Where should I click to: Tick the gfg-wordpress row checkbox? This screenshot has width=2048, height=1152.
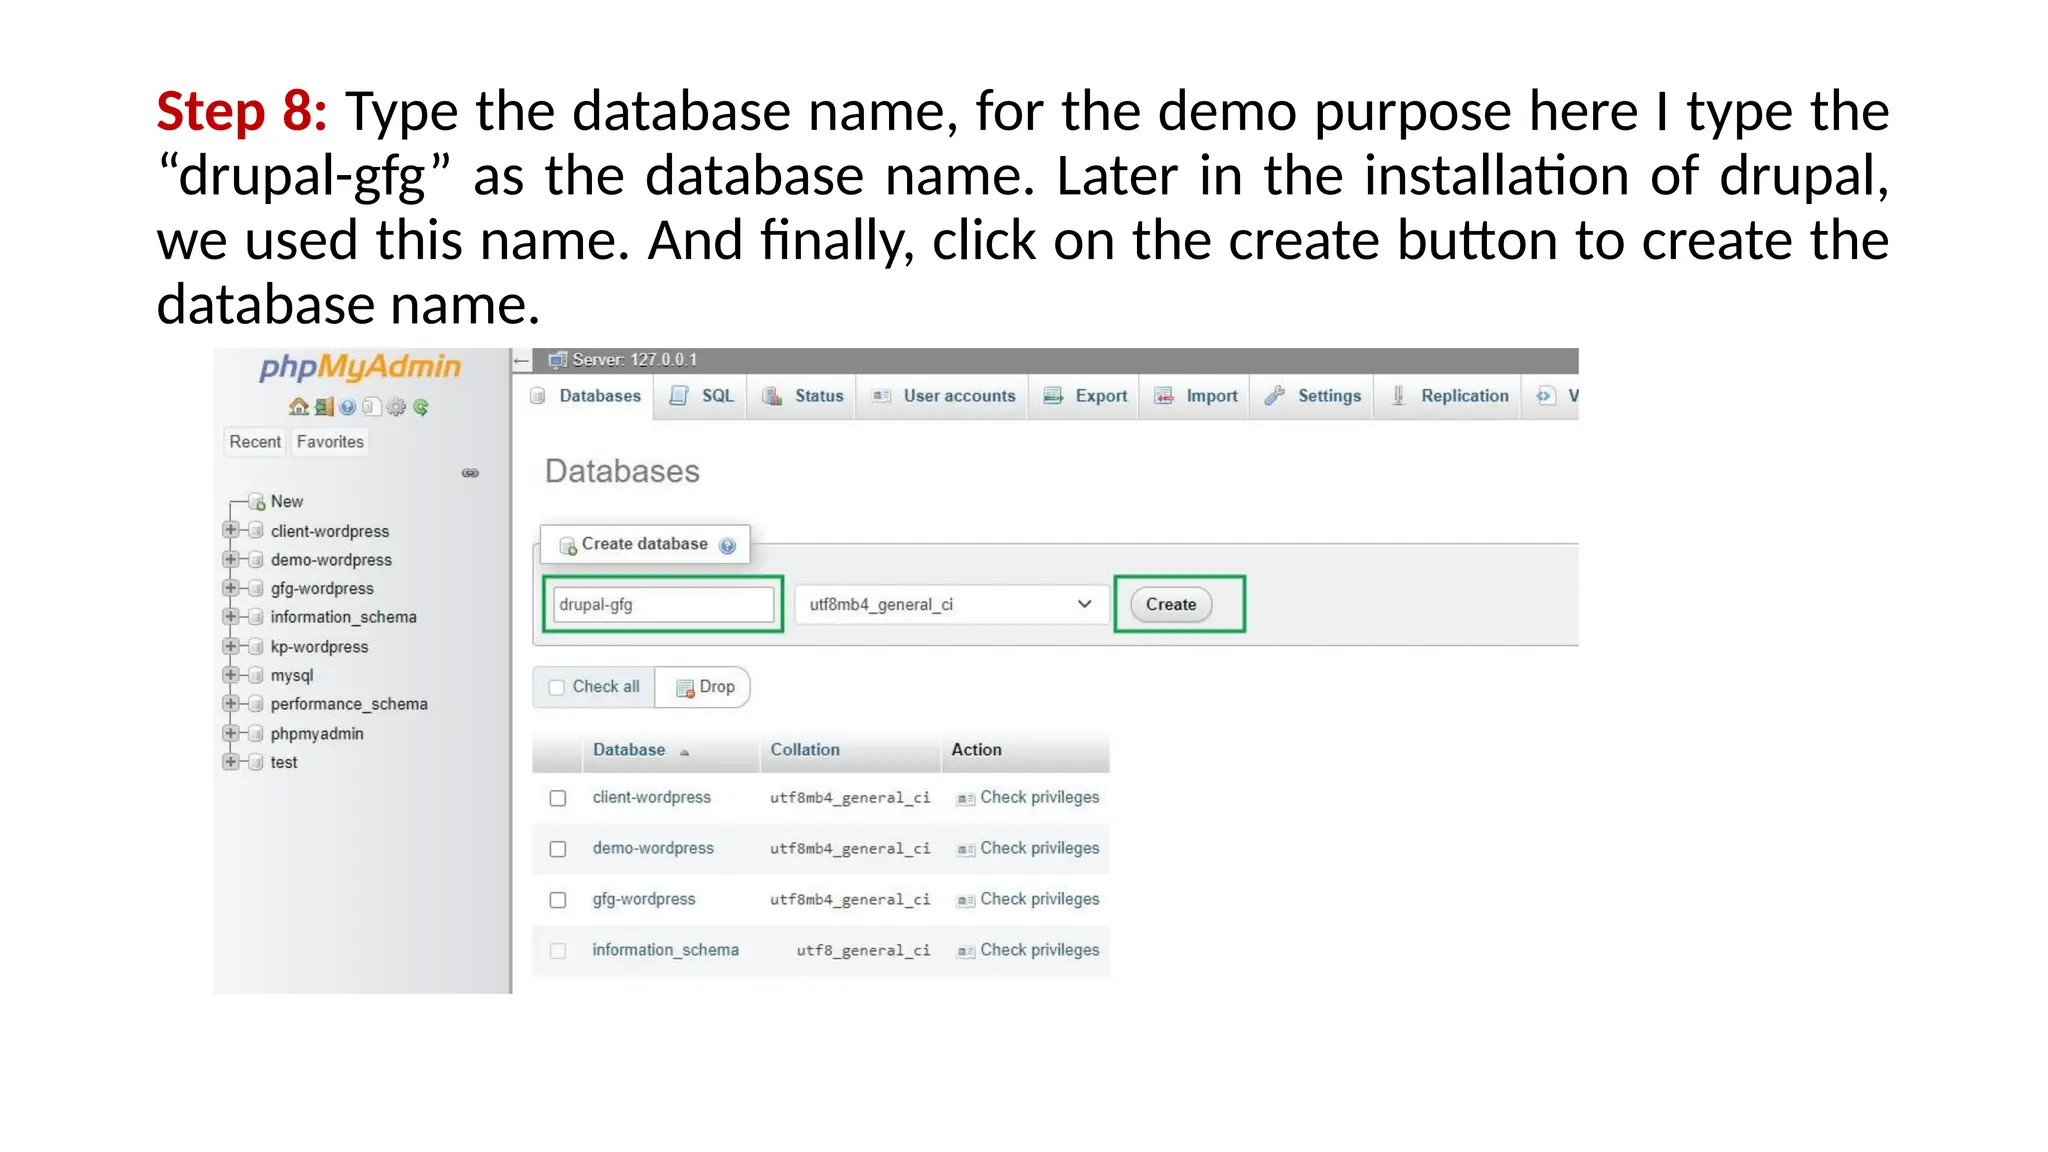click(x=558, y=900)
